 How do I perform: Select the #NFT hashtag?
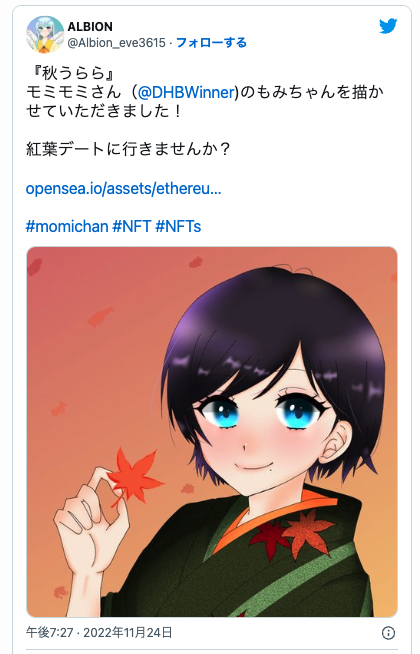tap(132, 226)
